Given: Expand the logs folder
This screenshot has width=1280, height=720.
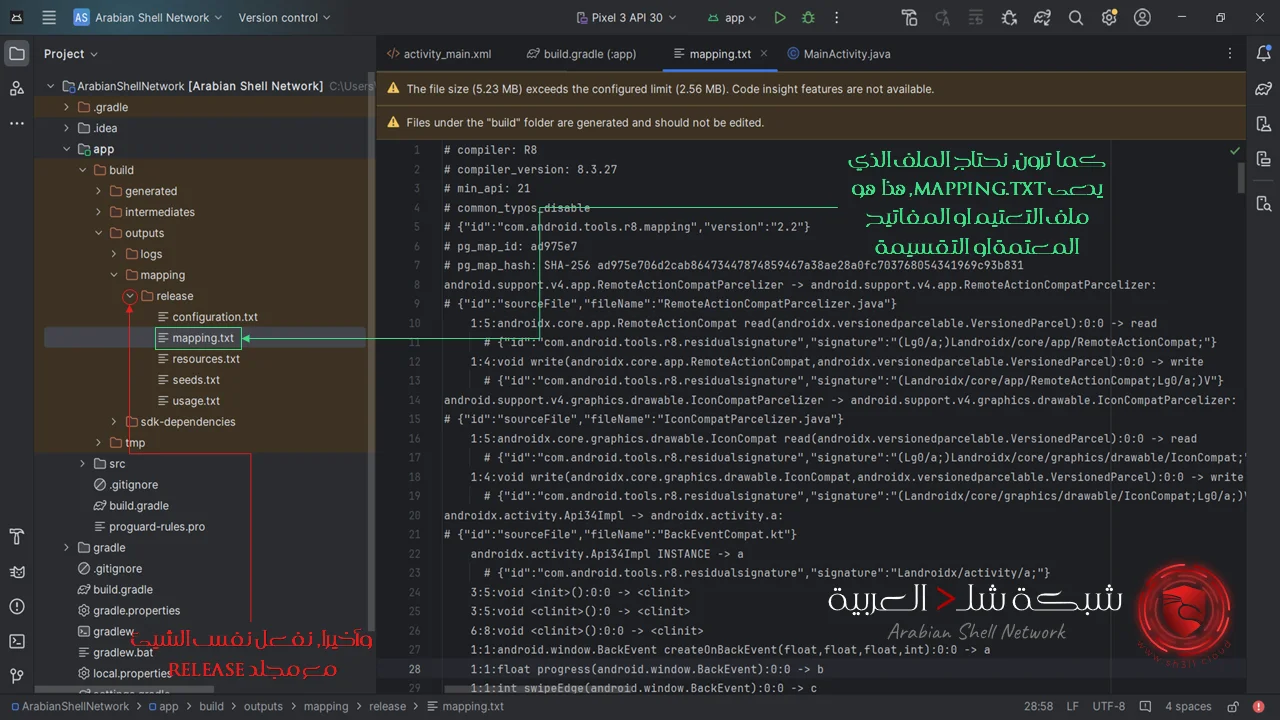Looking at the screenshot, I should point(115,254).
